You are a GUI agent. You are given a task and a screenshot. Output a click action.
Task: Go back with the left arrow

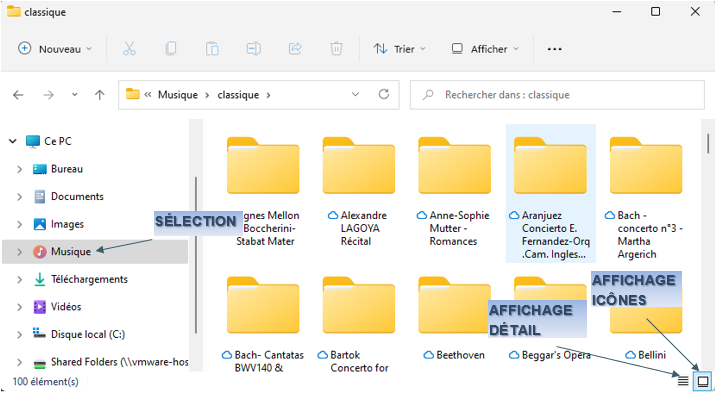coord(18,95)
